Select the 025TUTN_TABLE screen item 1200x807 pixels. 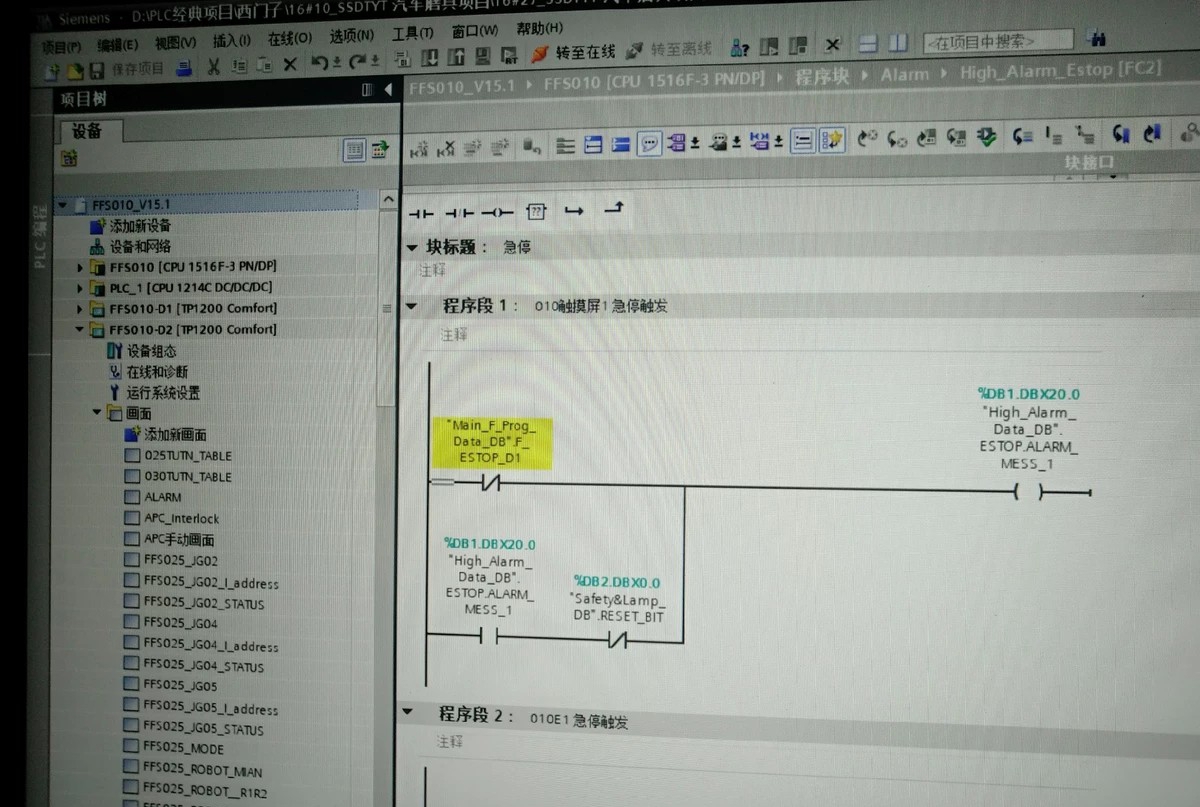178,456
